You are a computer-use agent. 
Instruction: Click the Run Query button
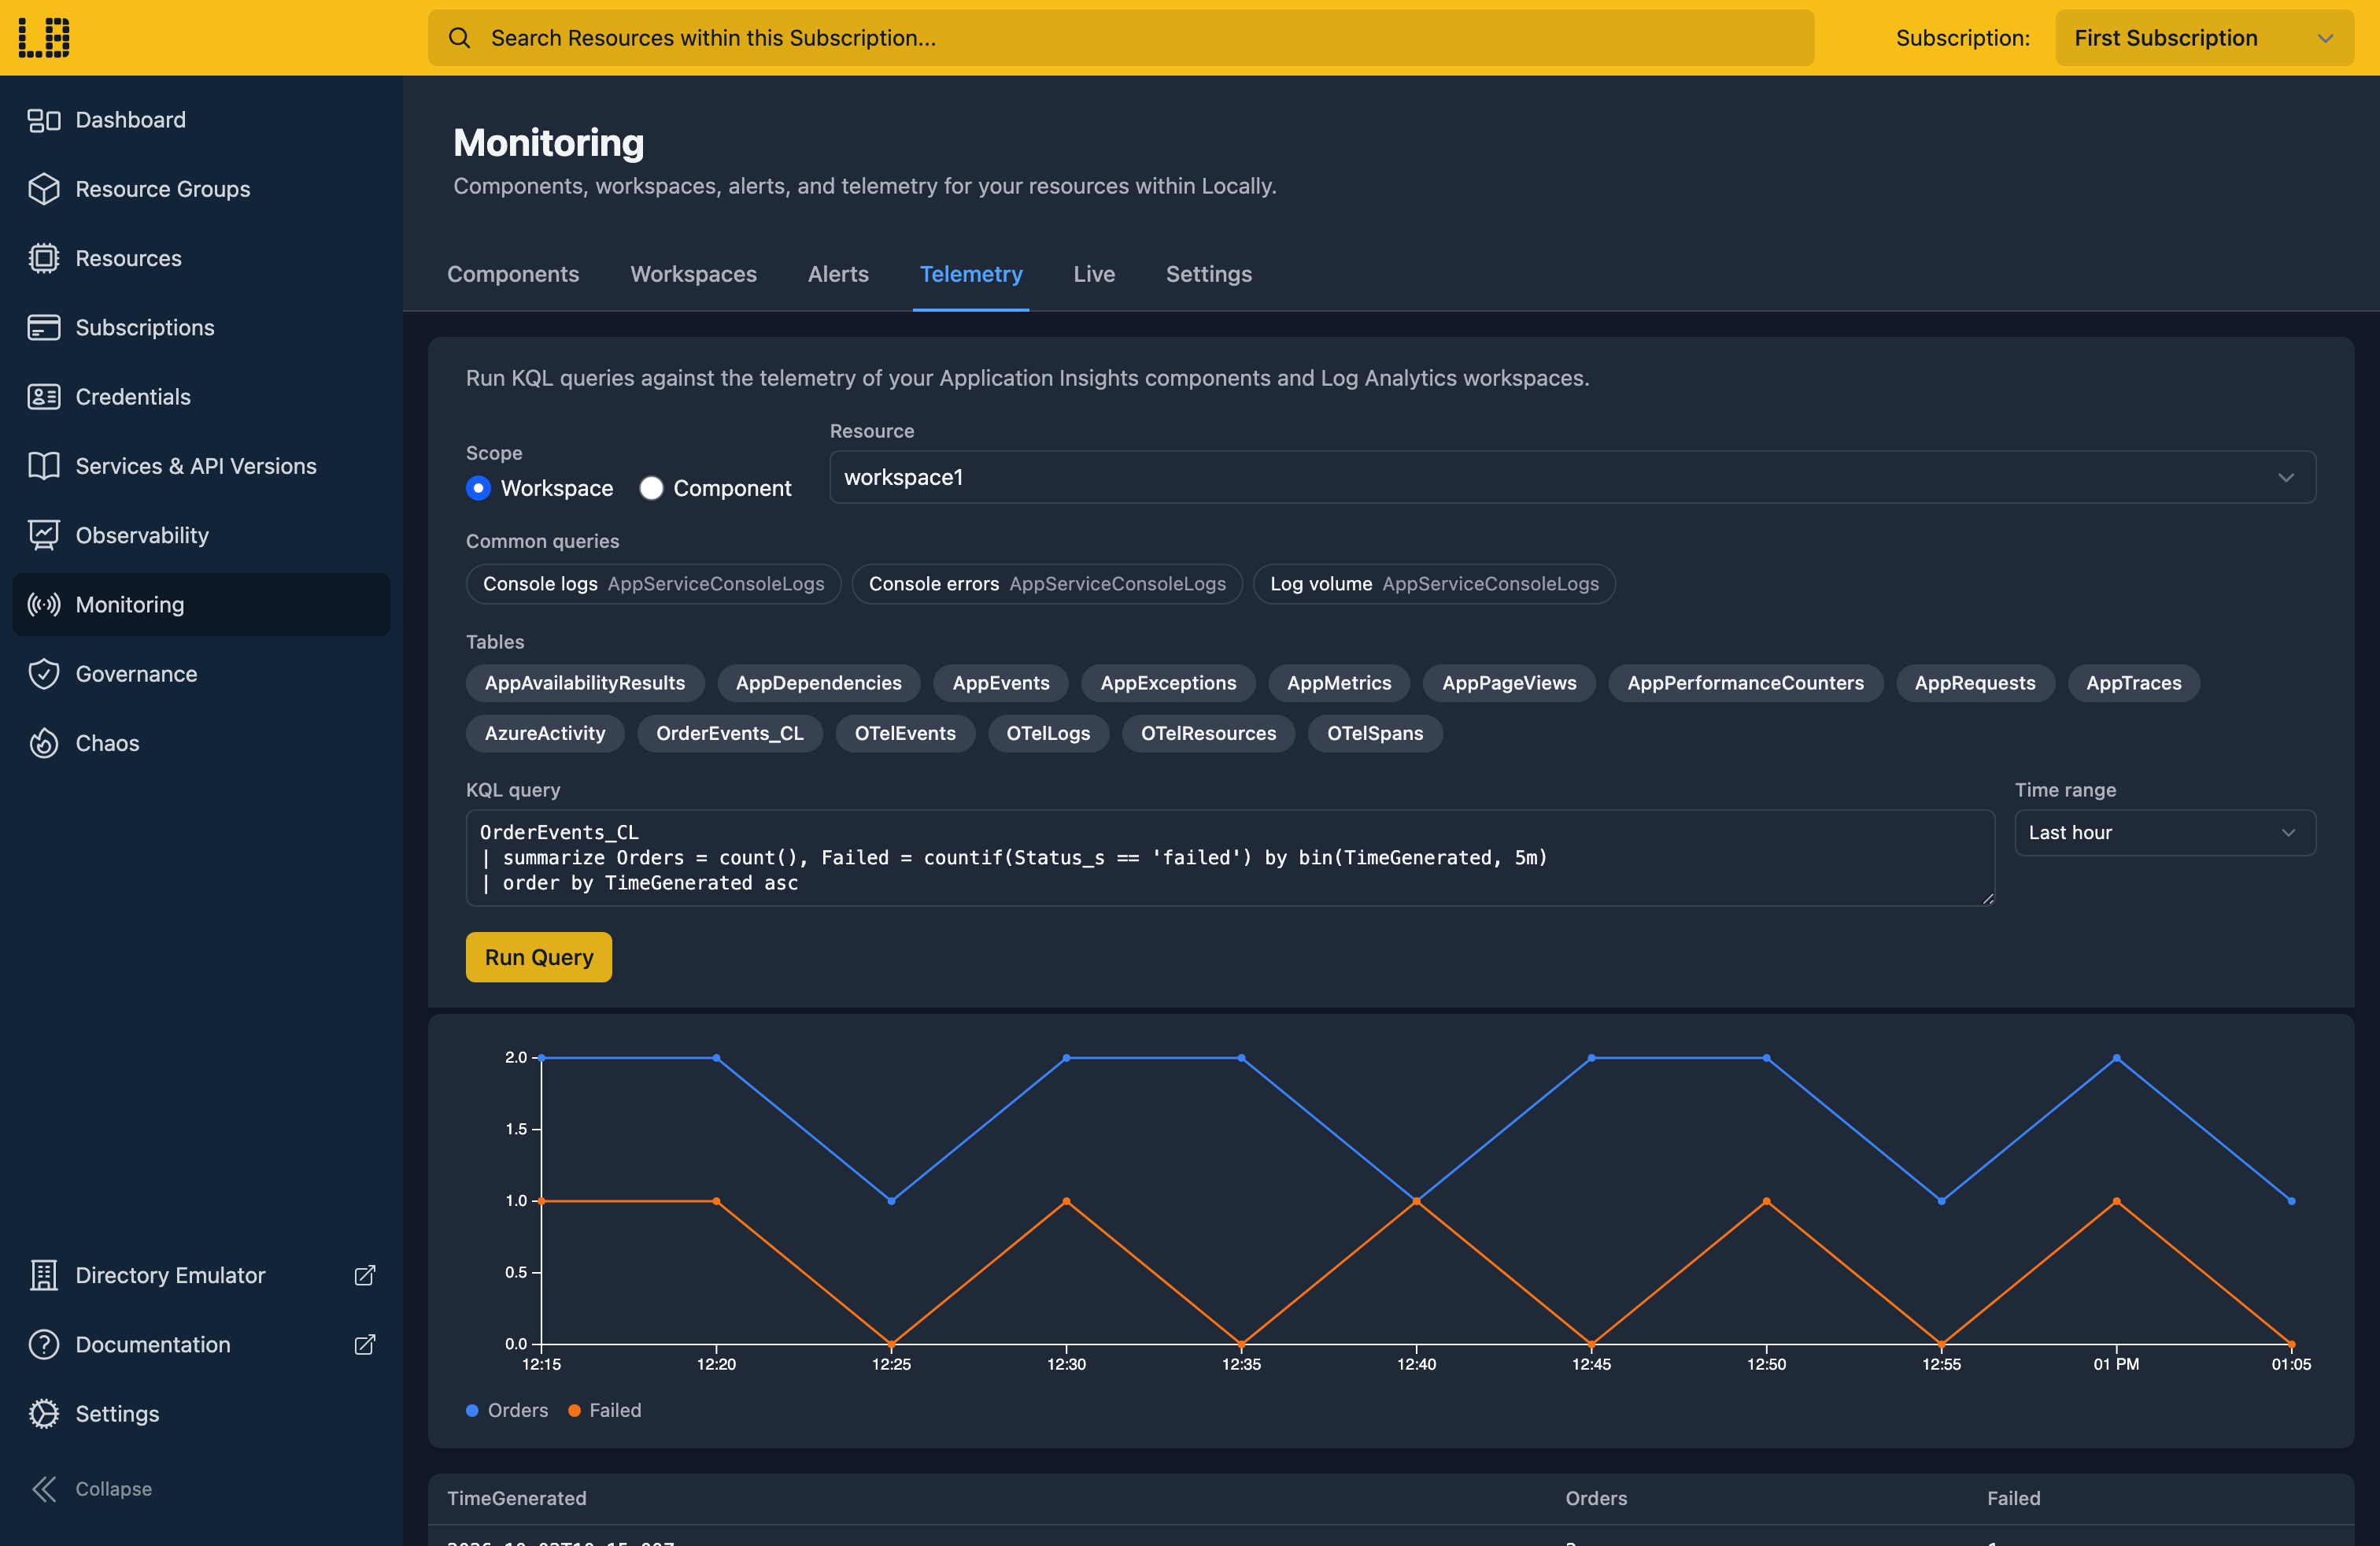click(539, 957)
